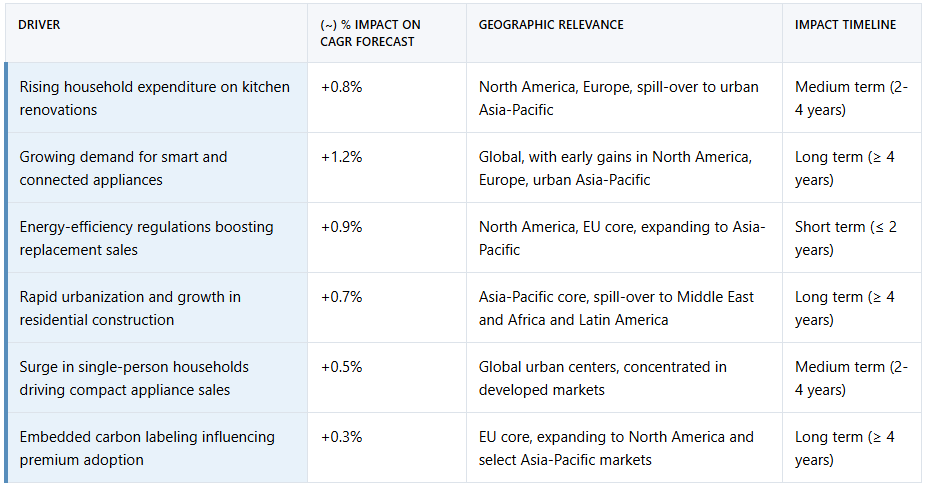Click the +0.5% impact value

(341, 367)
